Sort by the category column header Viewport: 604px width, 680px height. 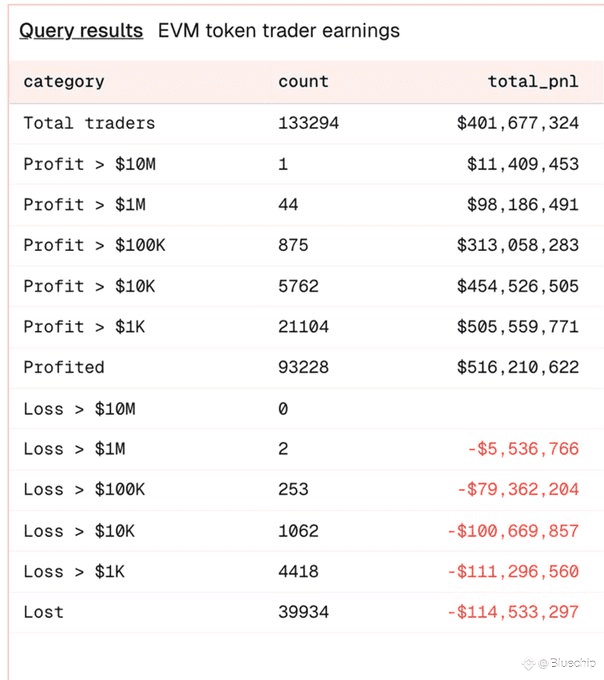click(64, 82)
